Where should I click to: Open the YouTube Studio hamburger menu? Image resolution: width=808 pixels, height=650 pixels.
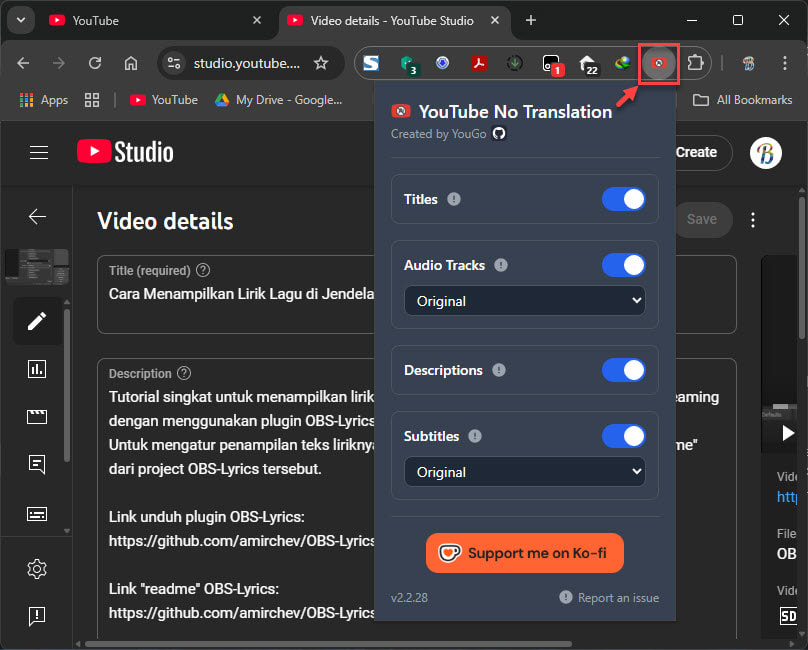[39, 153]
